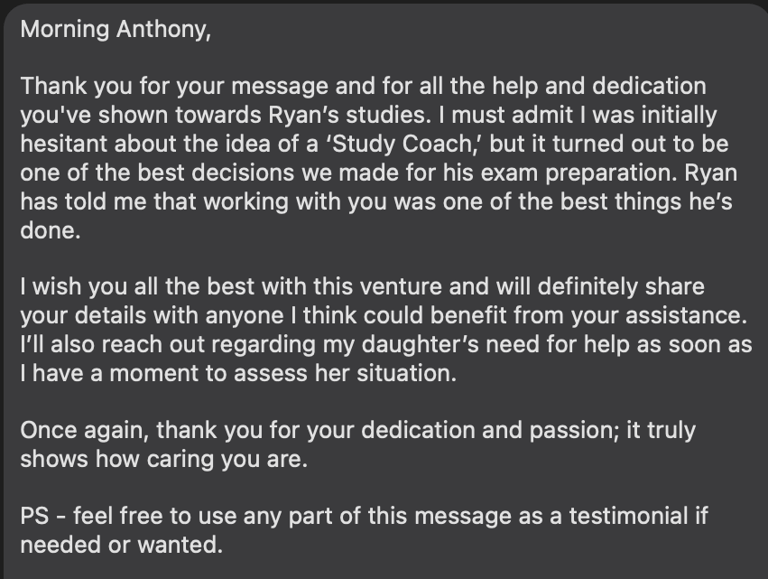Click the words 'assess her situation.'
The width and height of the screenshot is (768, 579).
tap(345, 373)
